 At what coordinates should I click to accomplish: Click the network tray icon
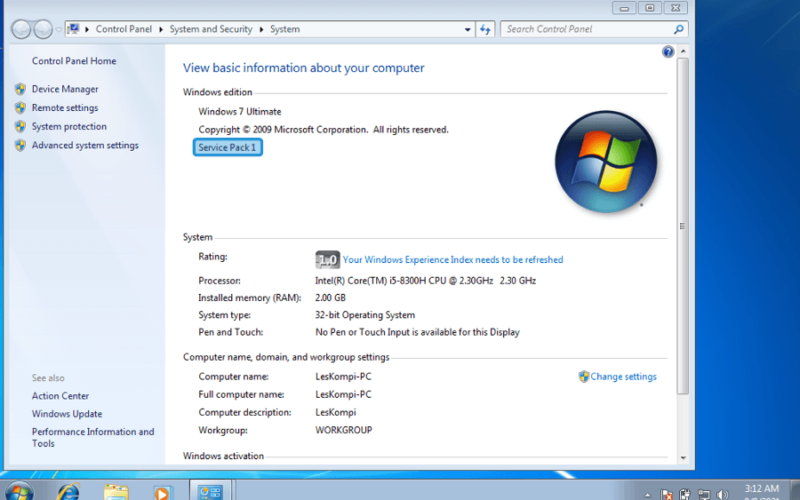click(x=704, y=494)
